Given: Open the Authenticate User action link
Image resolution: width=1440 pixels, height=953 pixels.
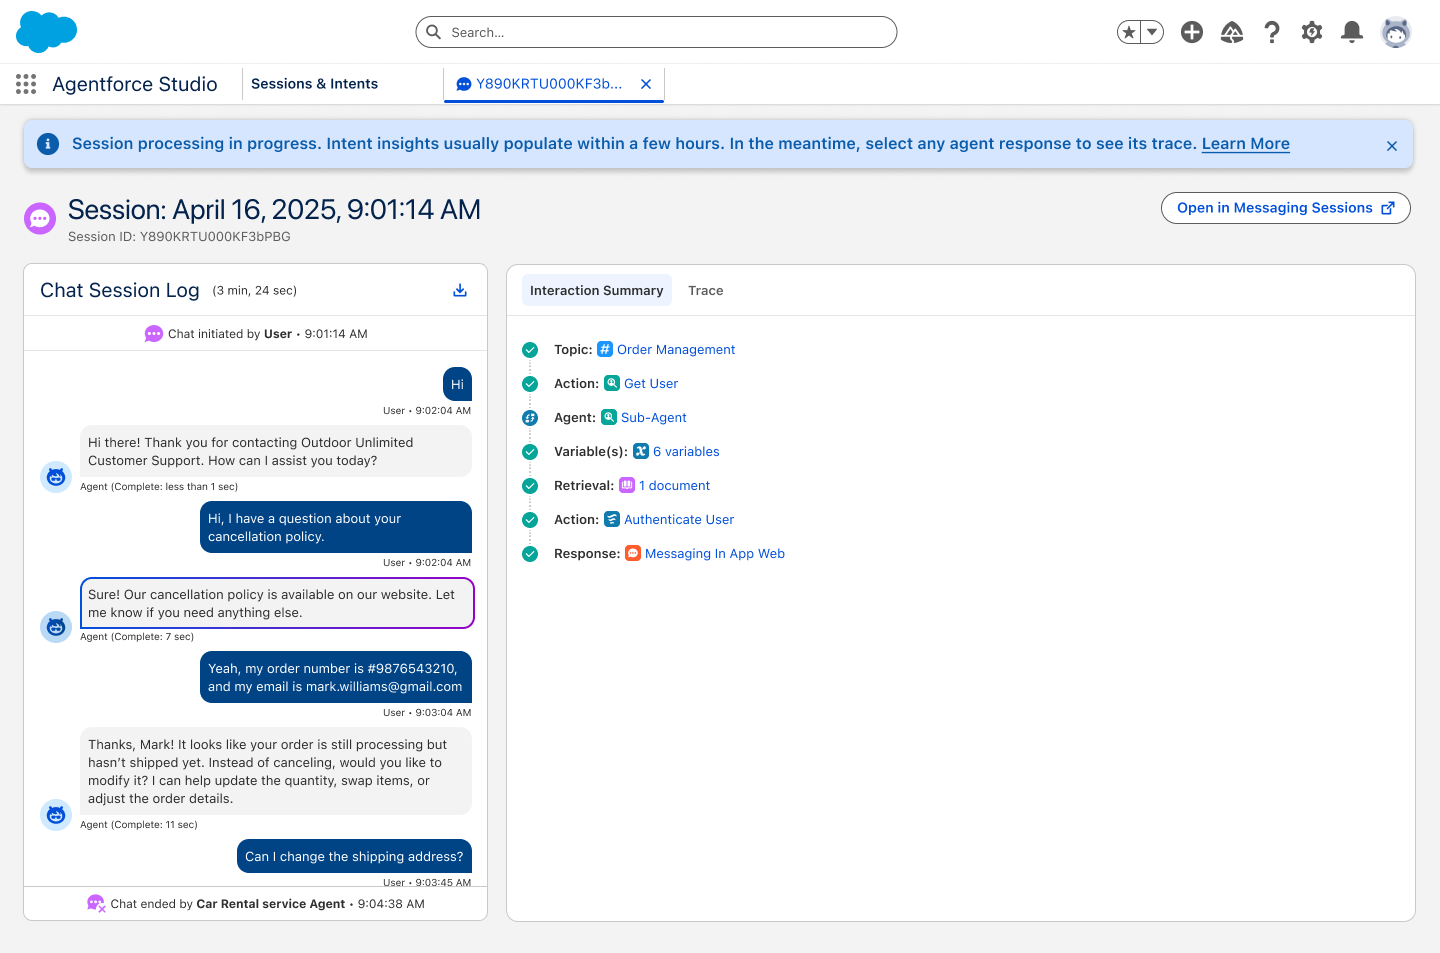Looking at the screenshot, I should 679,520.
